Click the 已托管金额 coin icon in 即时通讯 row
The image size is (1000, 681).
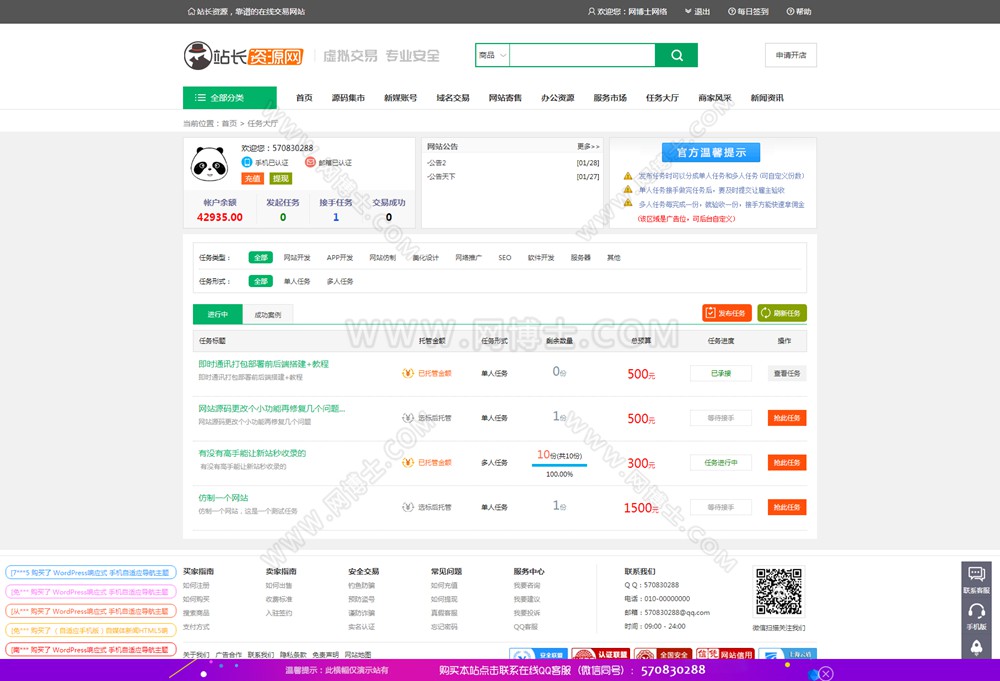(408, 373)
